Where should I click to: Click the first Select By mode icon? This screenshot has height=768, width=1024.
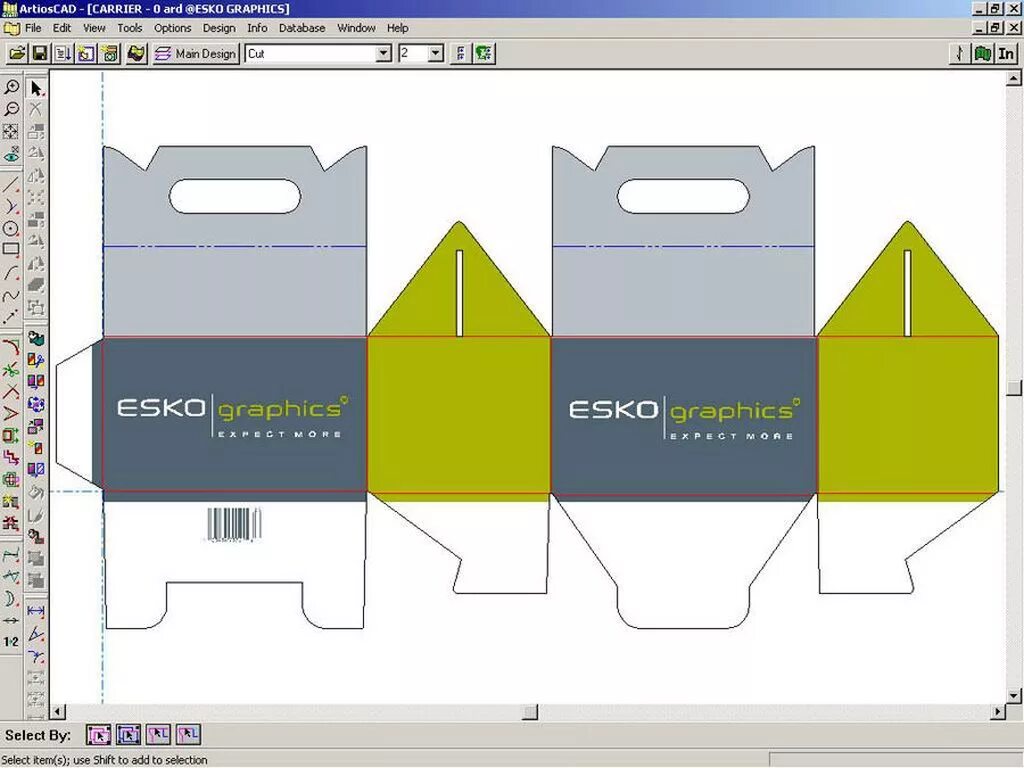[x=99, y=735]
